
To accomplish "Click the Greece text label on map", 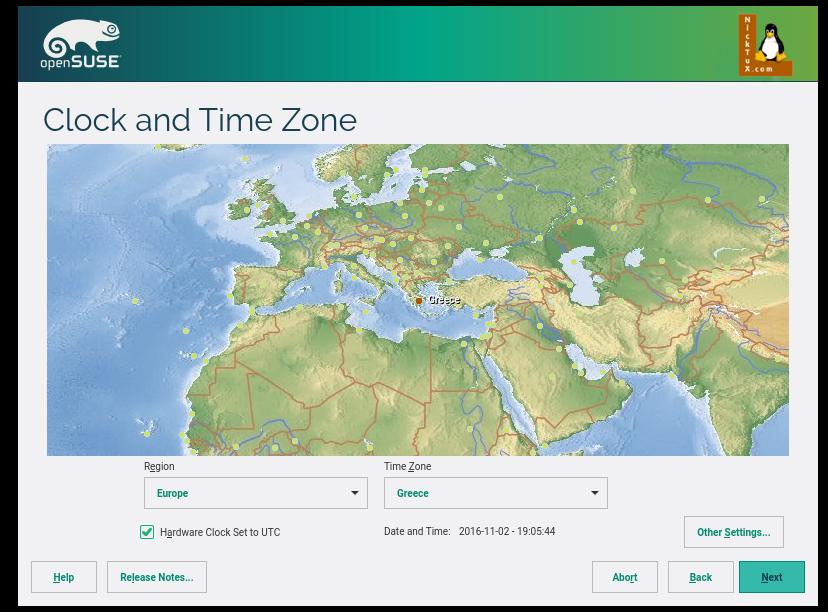I will click(444, 300).
